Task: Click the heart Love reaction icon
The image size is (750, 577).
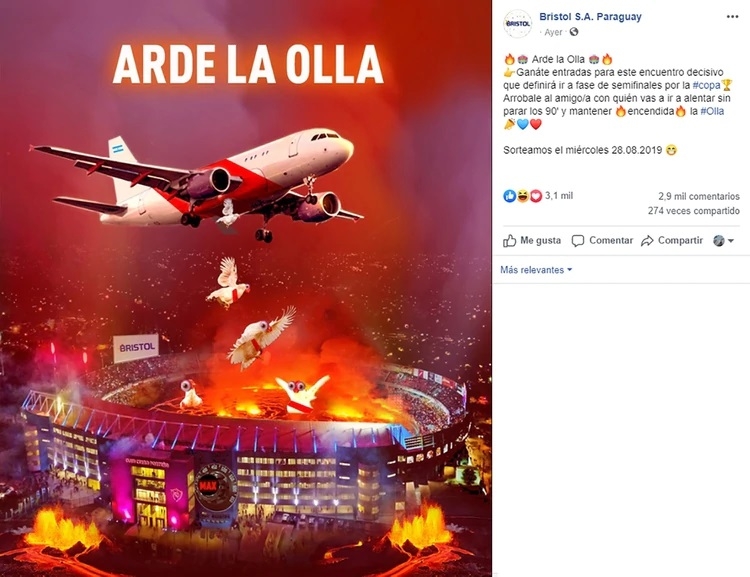Action: [535, 196]
